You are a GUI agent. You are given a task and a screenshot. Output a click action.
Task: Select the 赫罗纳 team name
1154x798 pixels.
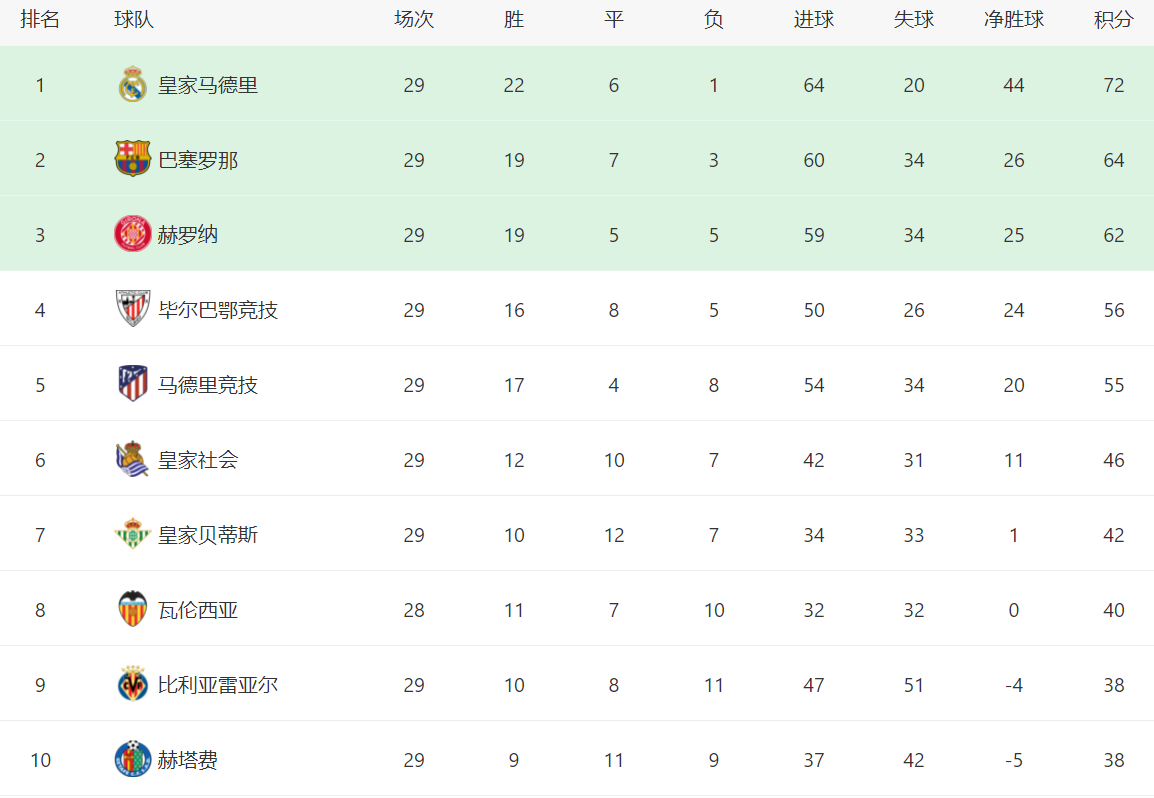tap(188, 235)
